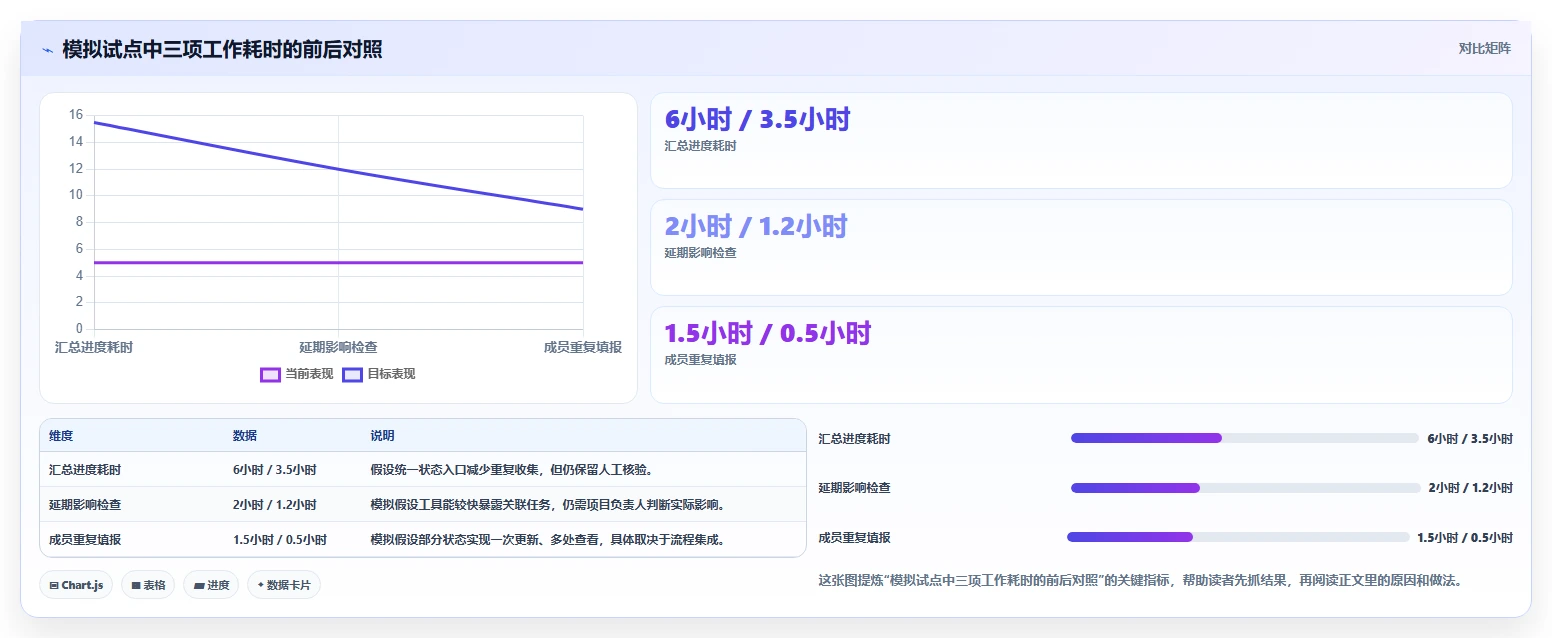Click table cell 1.5小时 / 0.5小时
This screenshot has width=1552, height=638.
point(280,540)
